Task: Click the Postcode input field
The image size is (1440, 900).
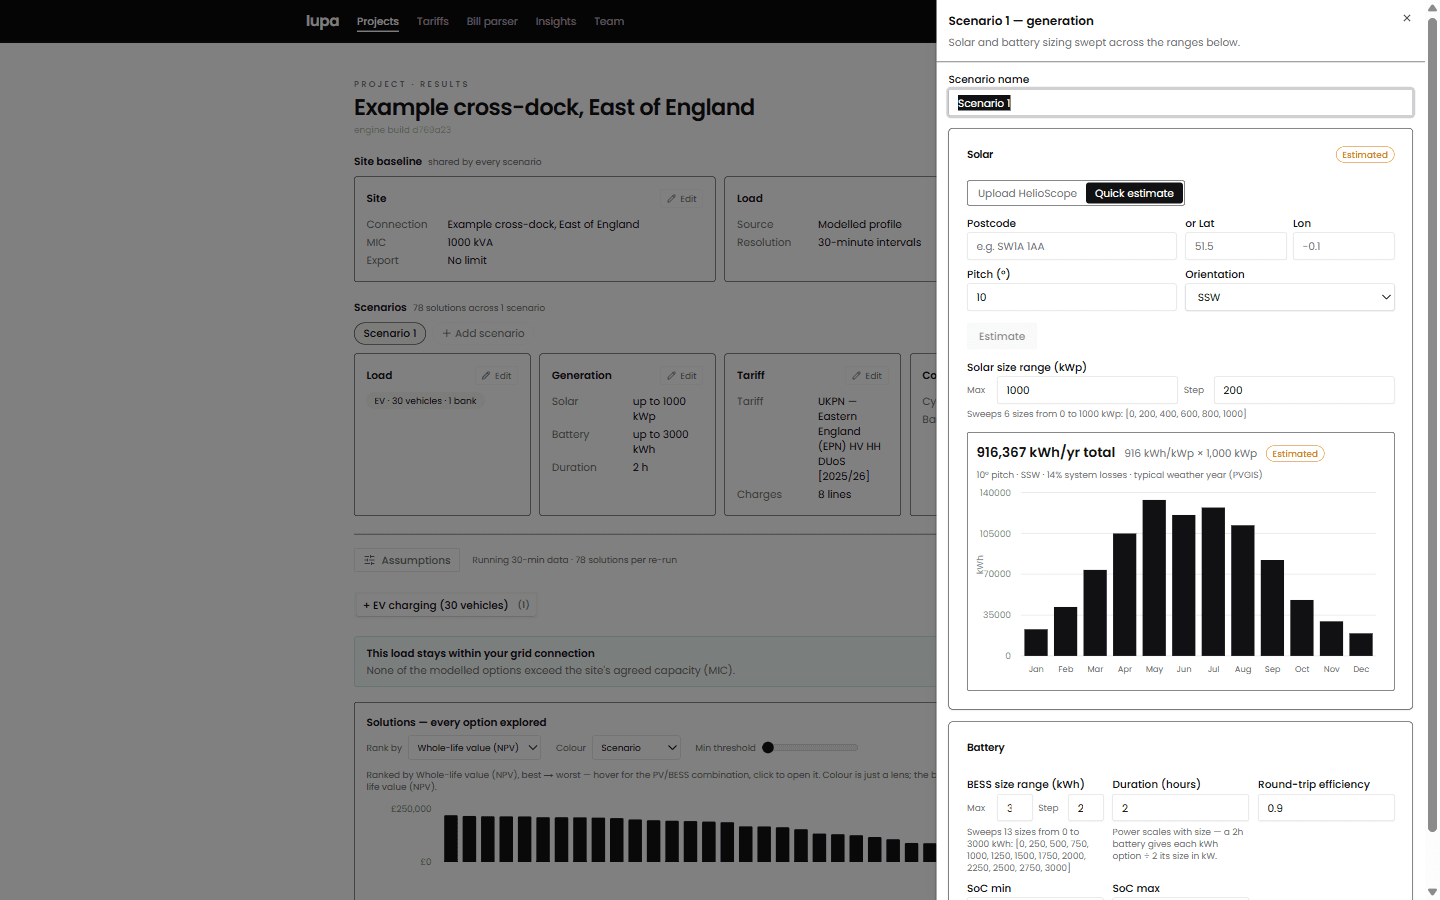Action: [1071, 246]
